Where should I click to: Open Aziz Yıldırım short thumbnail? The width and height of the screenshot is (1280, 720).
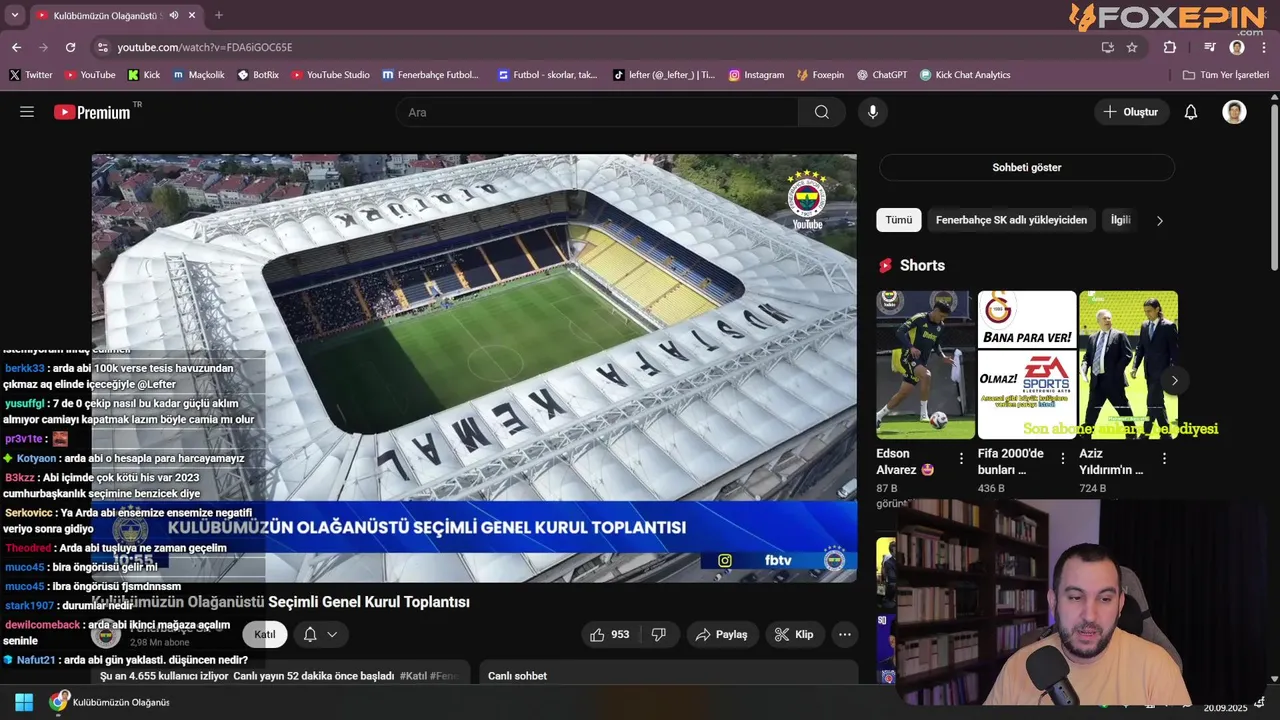(x=1128, y=365)
